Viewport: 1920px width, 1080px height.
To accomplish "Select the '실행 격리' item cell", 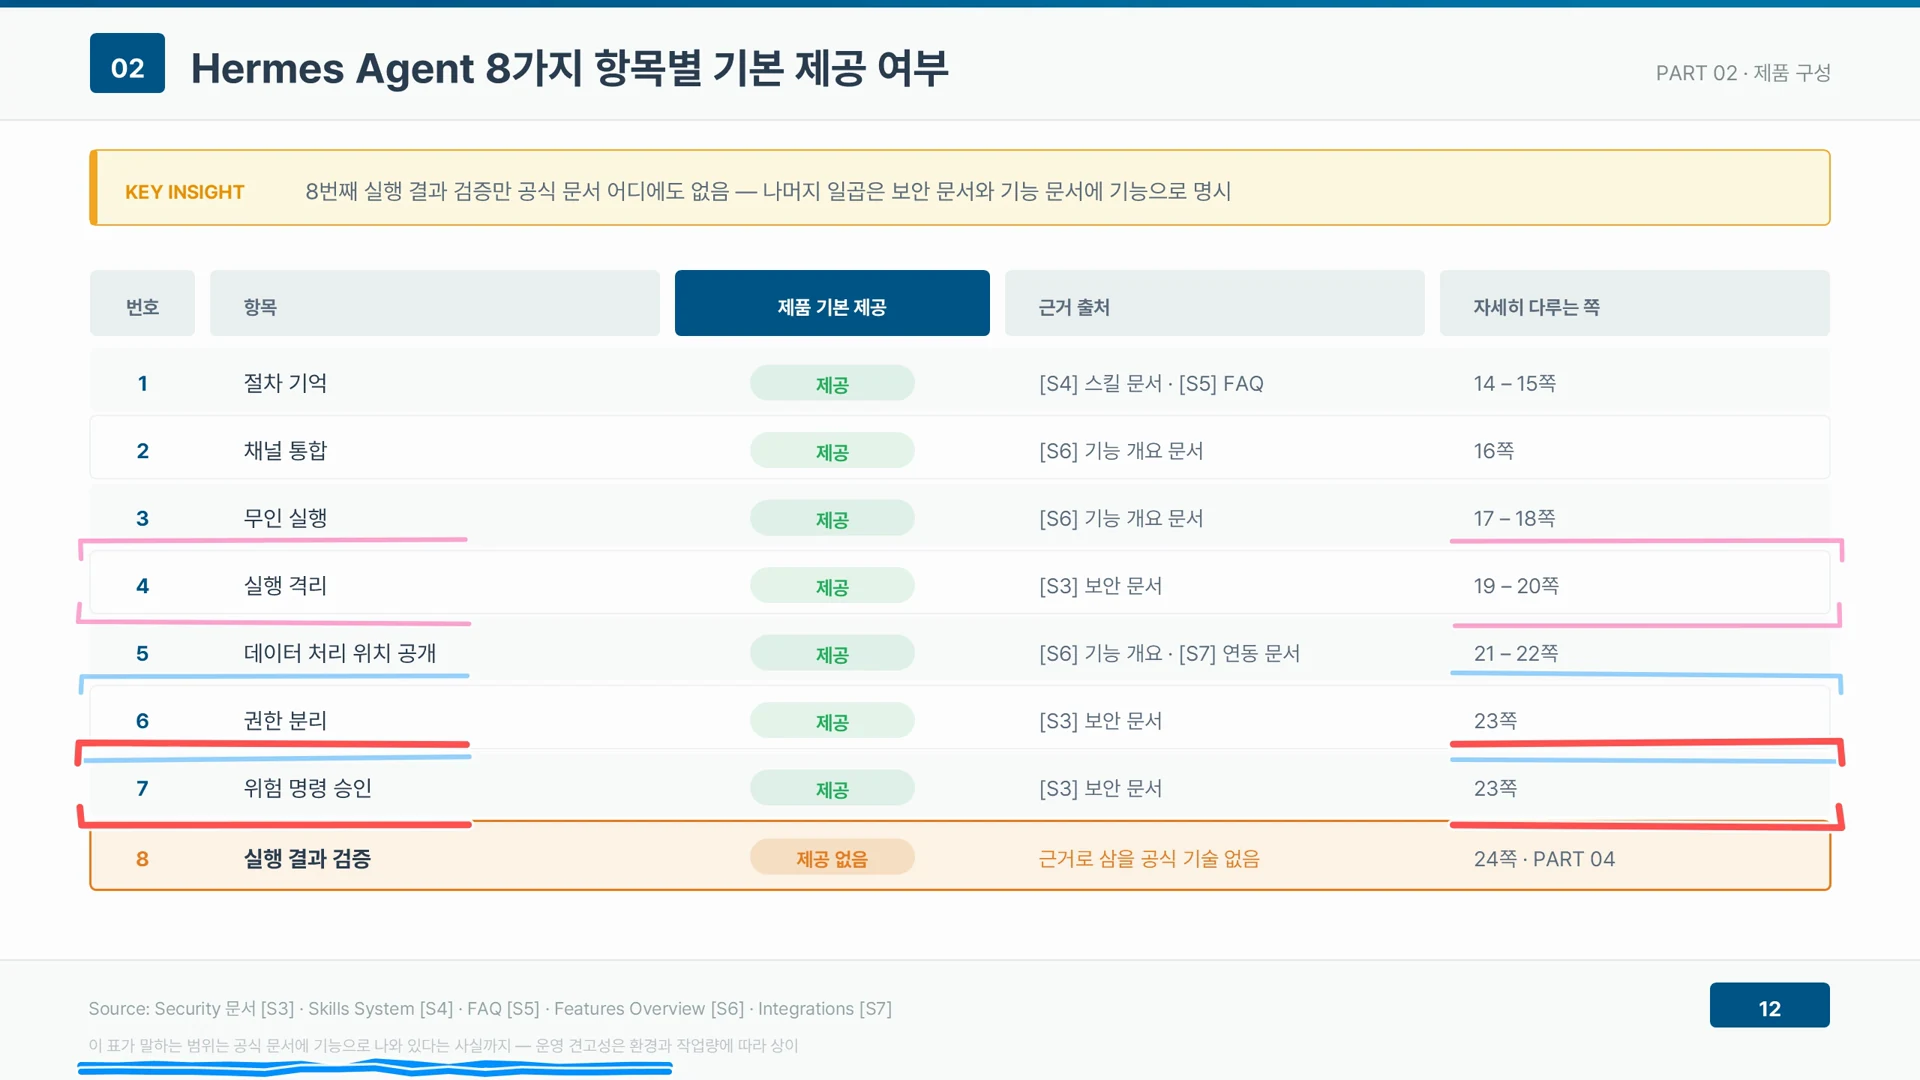I will point(285,586).
